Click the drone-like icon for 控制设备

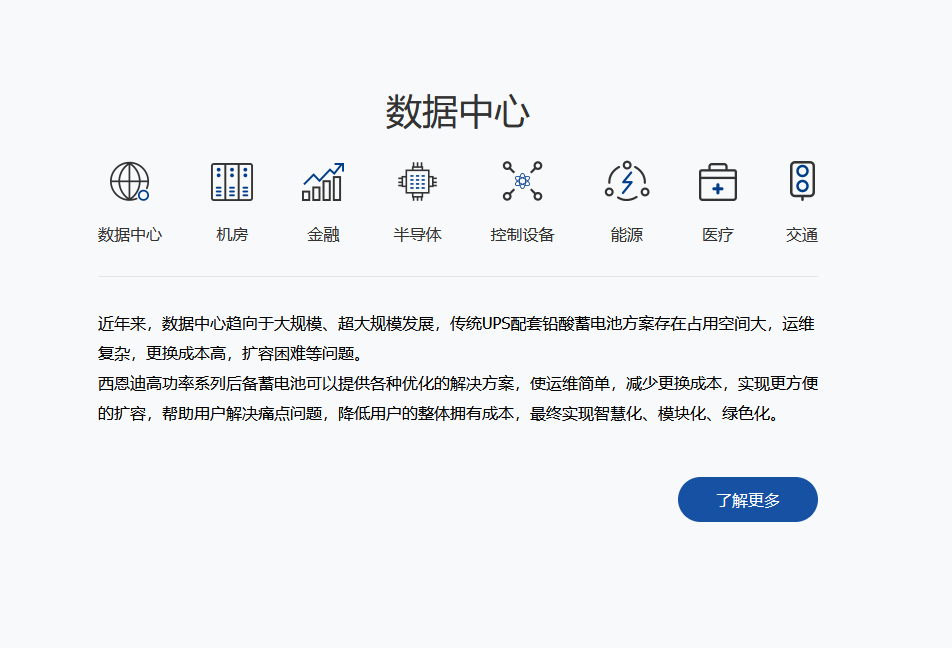pos(522,181)
